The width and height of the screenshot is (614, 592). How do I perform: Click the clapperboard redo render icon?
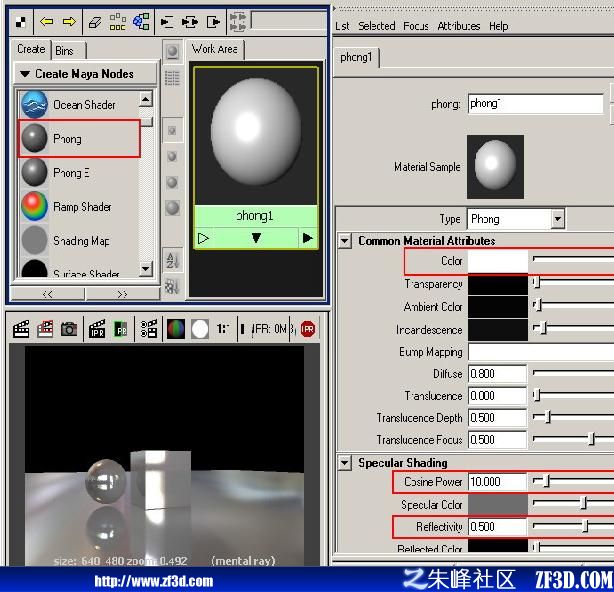click(x=21, y=329)
